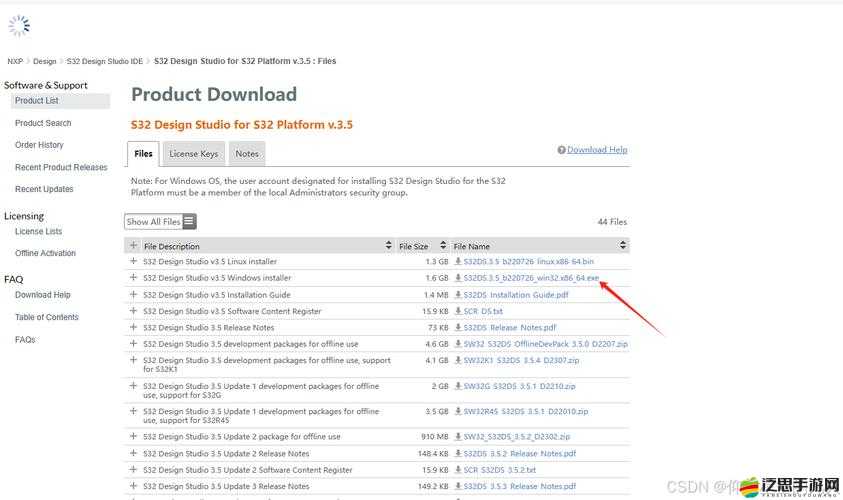The width and height of the screenshot is (843, 500).
Task: Open License Lists in sidebar
Action: coord(38,231)
